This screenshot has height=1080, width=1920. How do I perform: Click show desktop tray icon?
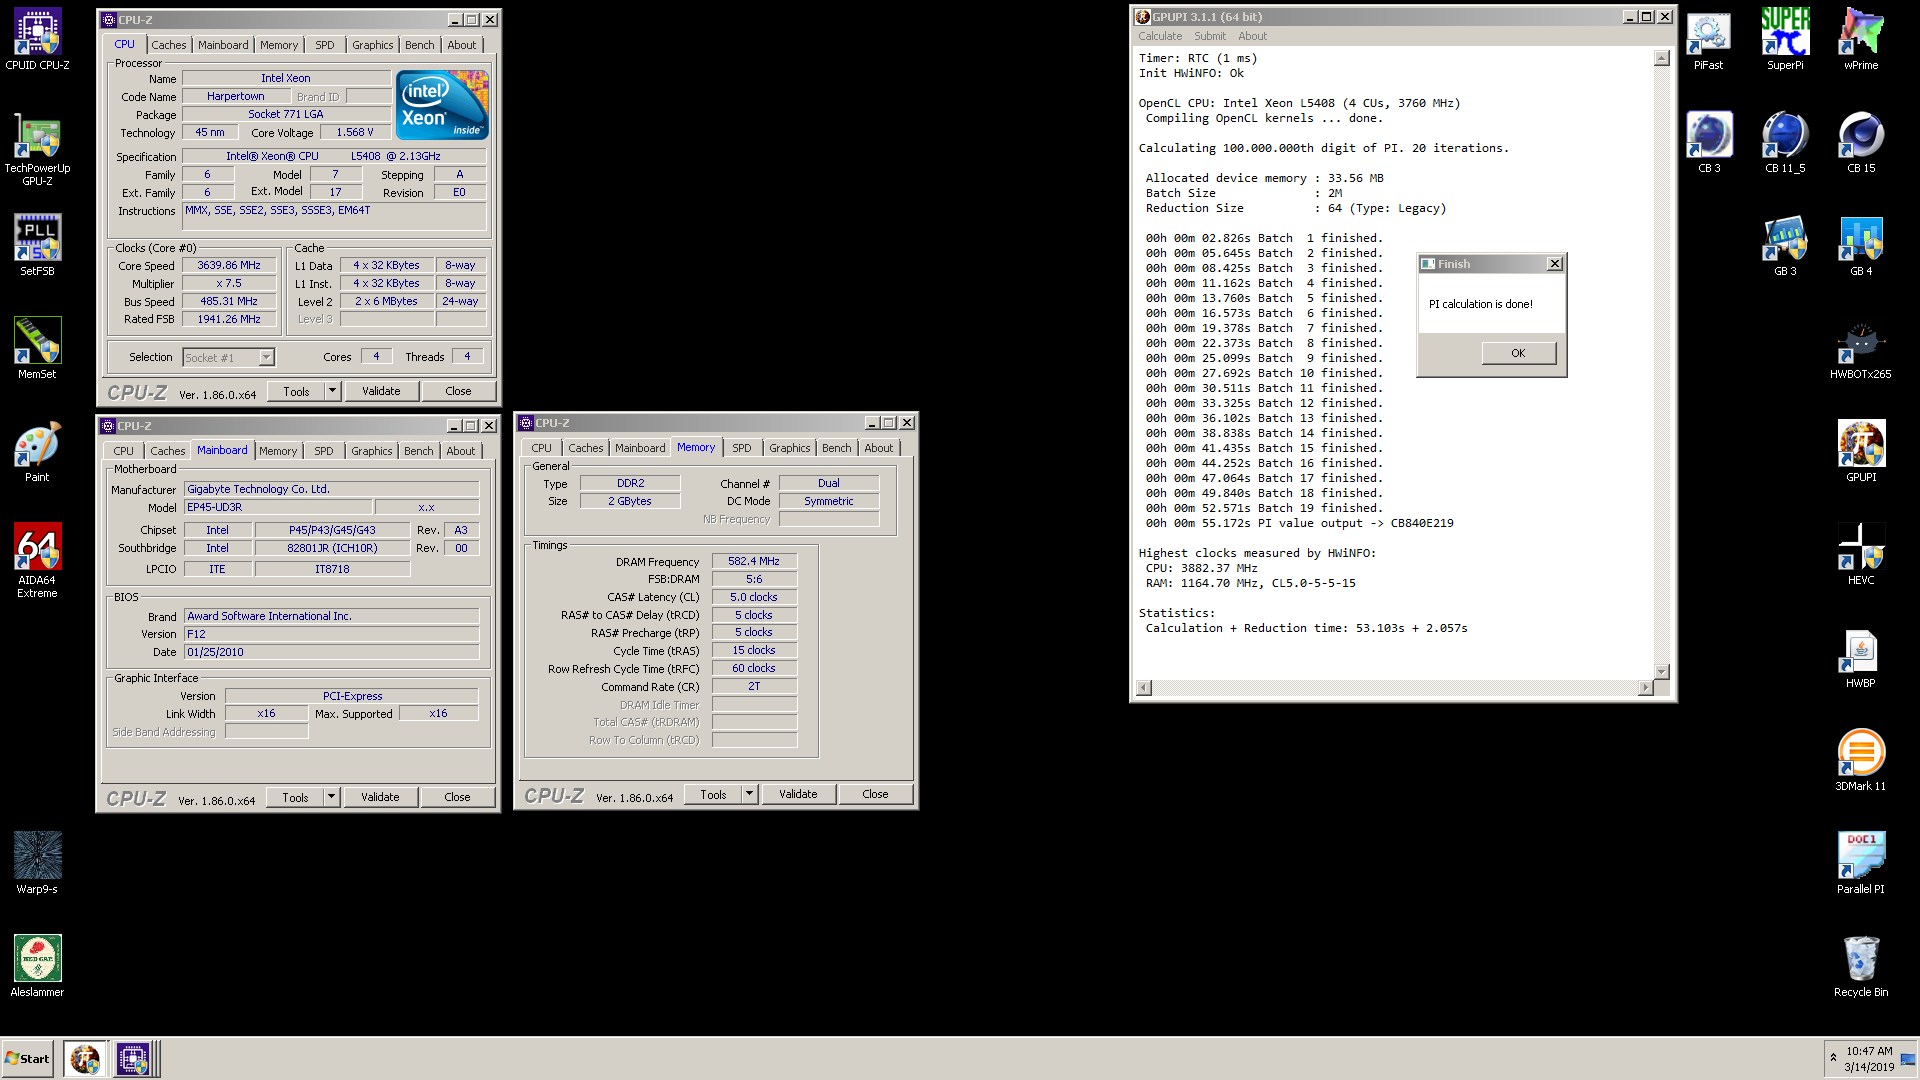(1908, 1060)
